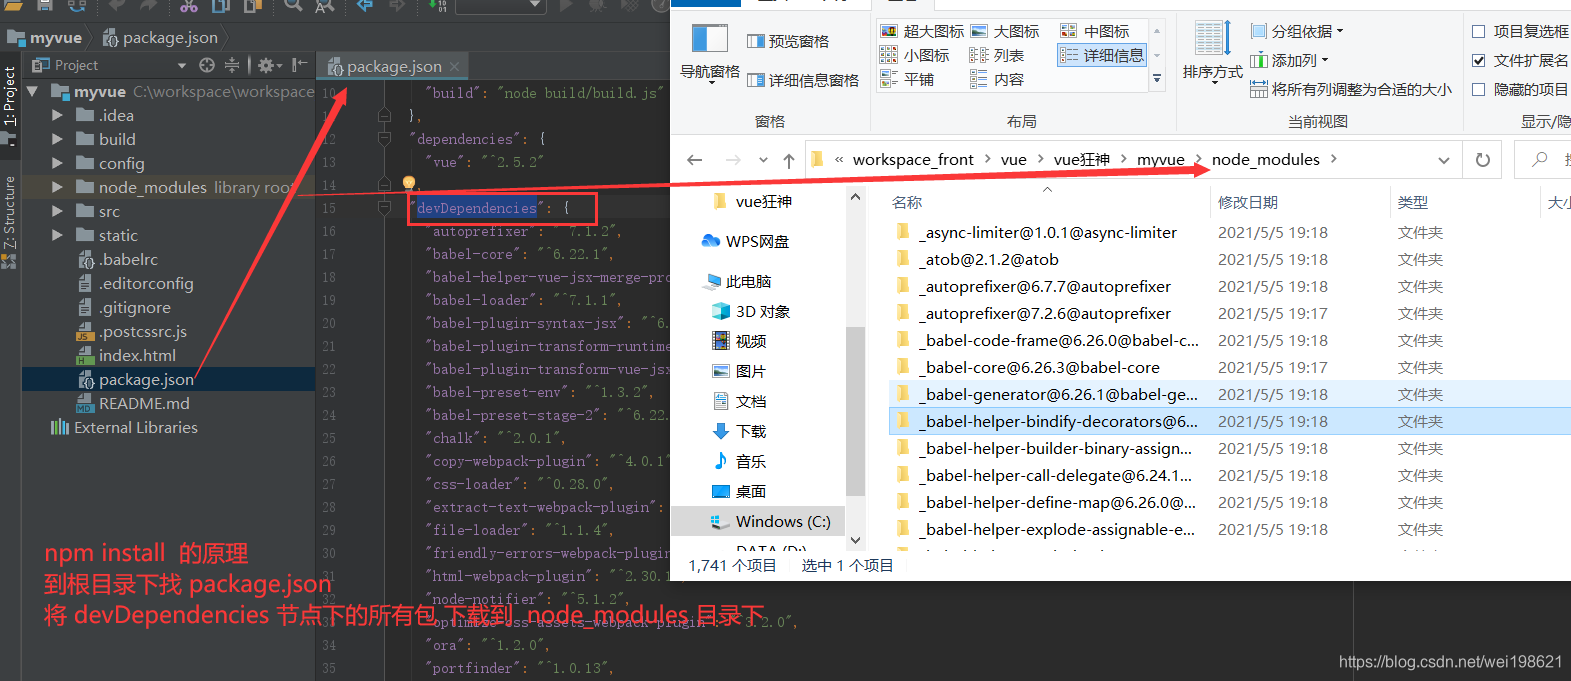The image size is (1571, 681).
Task: Go up one folder level in Explorer
Action: pos(789,160)
